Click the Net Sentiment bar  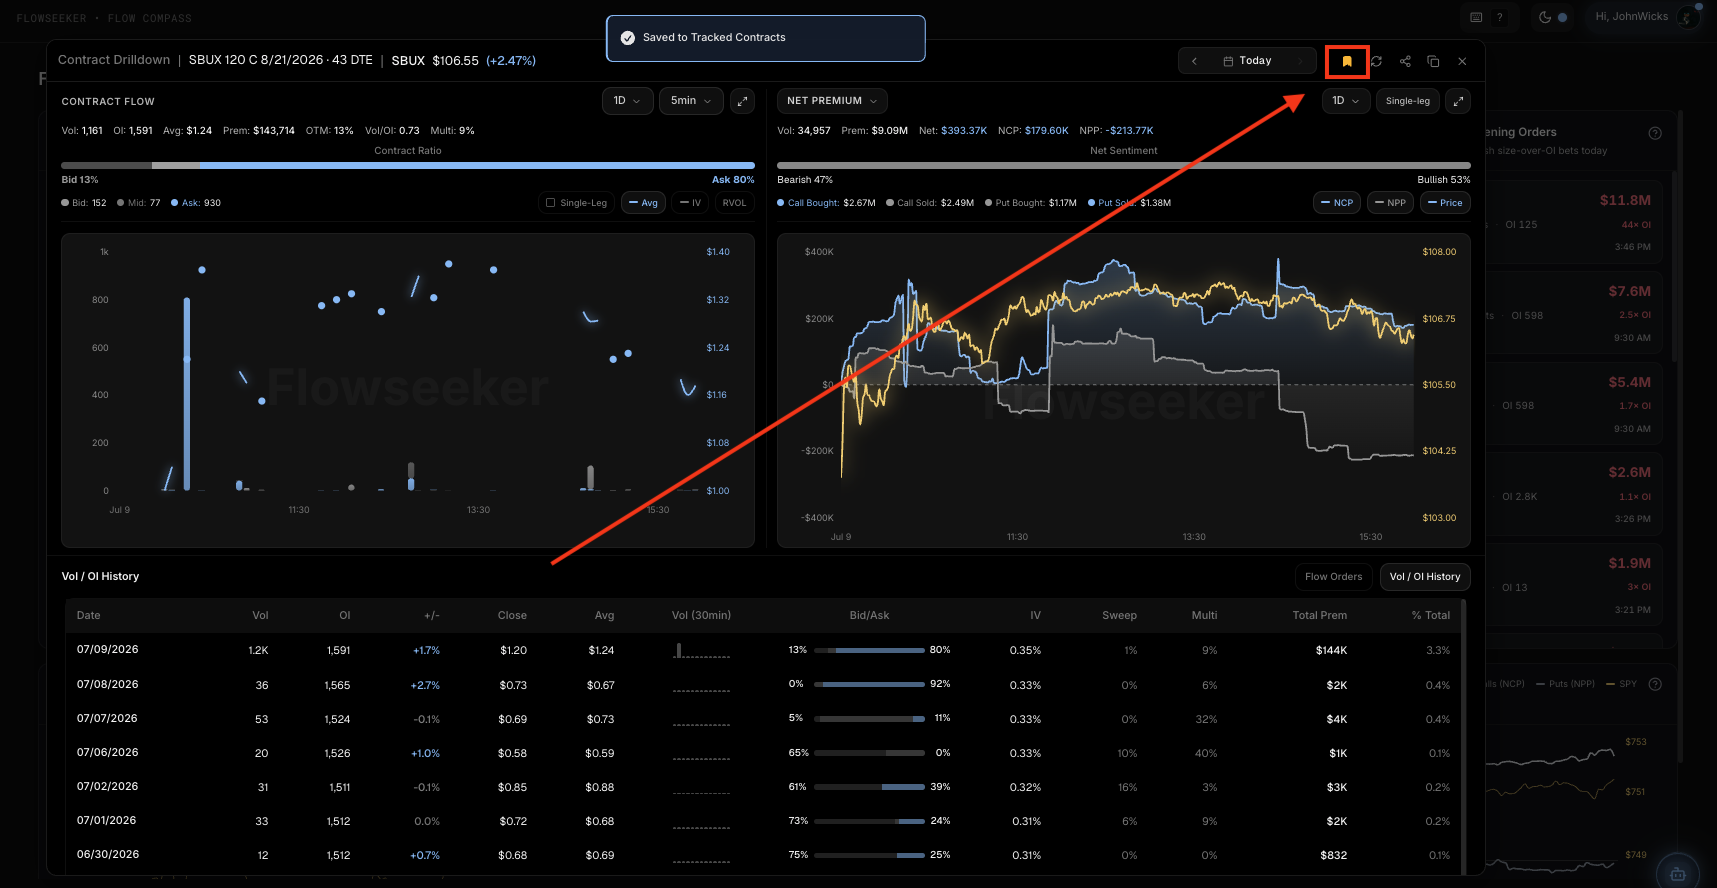point(1124,166)
